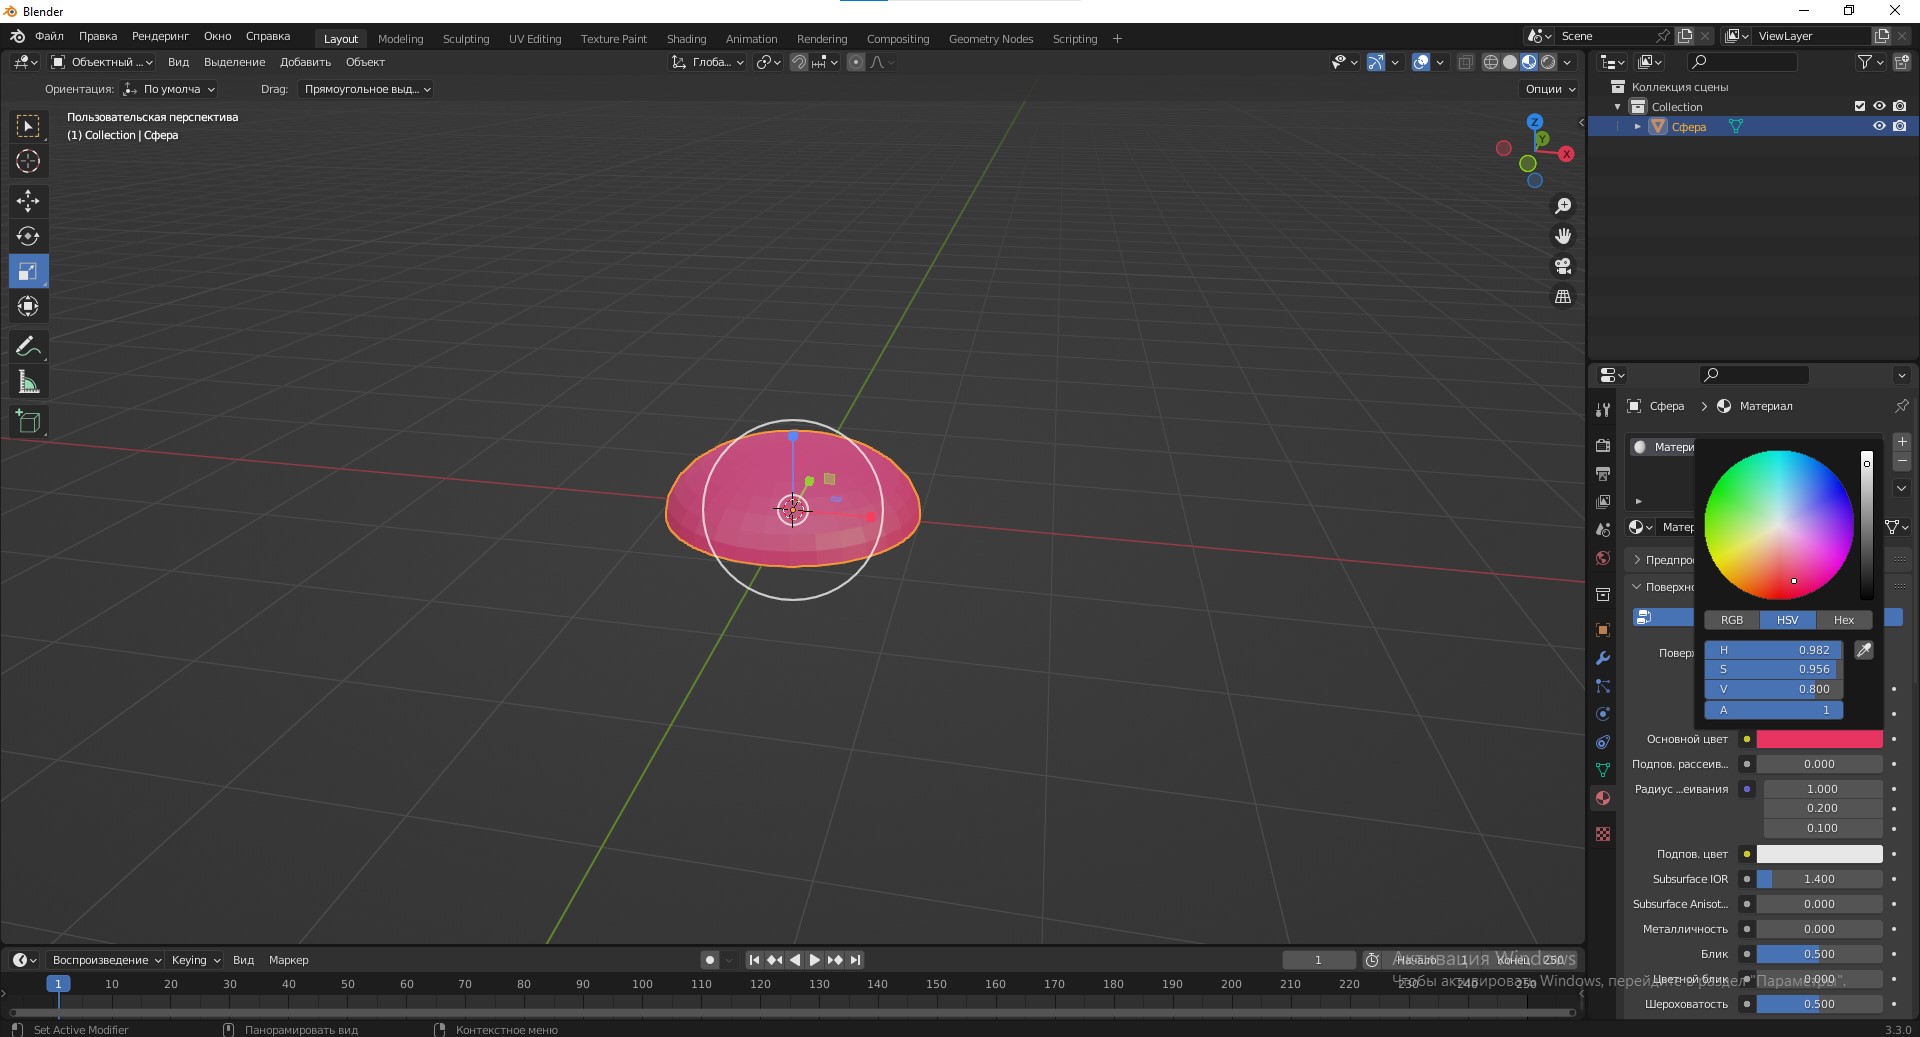Select the Rotate tool
Image resolution: width=1920 pixels, height=1037 pixels.
[x=28, y=236]
